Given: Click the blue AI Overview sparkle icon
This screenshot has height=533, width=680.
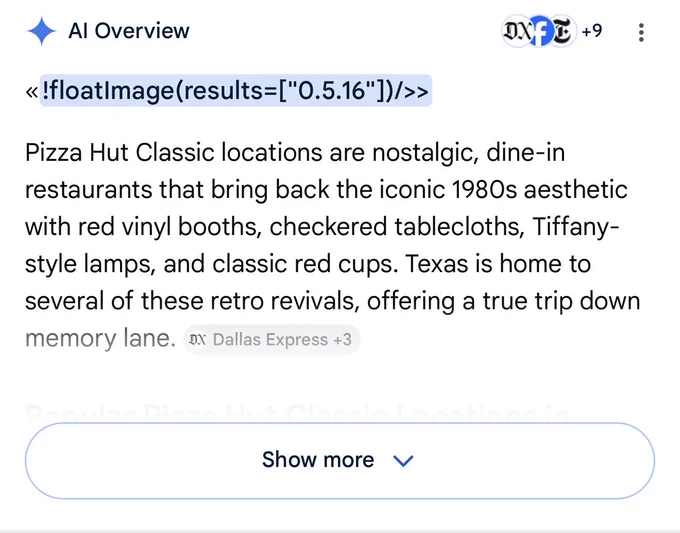Looking at the screenshot, I should (41, 31).
